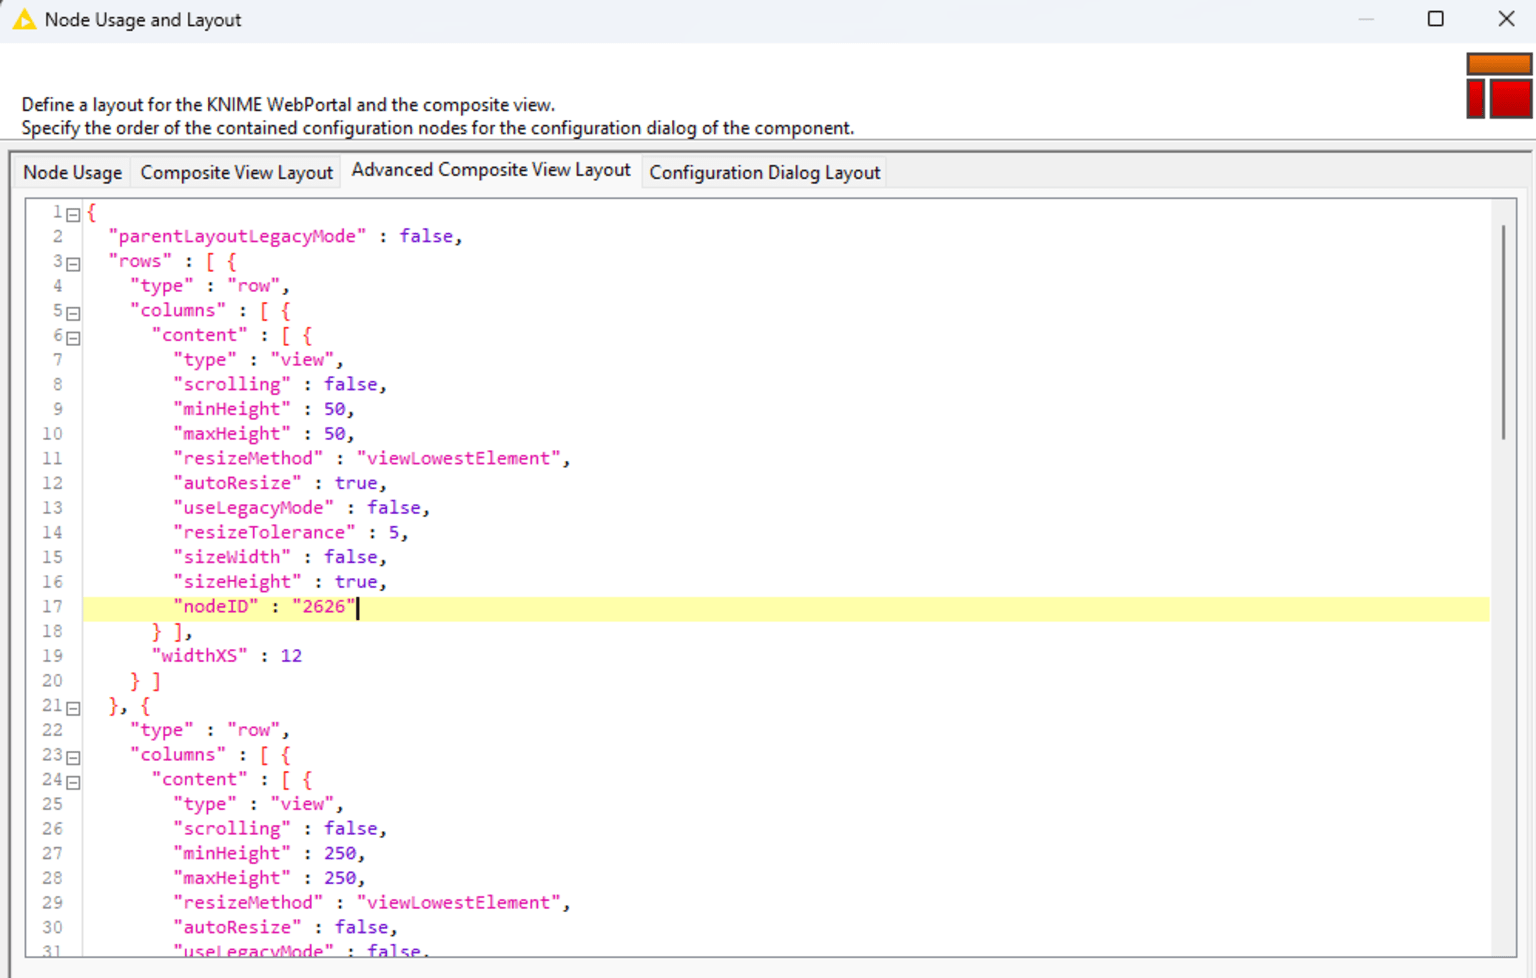1536x978 pixels.
Task: Click the KNIME warning icon in title bar
Action: pyautogui.click(x=24, y=19)
